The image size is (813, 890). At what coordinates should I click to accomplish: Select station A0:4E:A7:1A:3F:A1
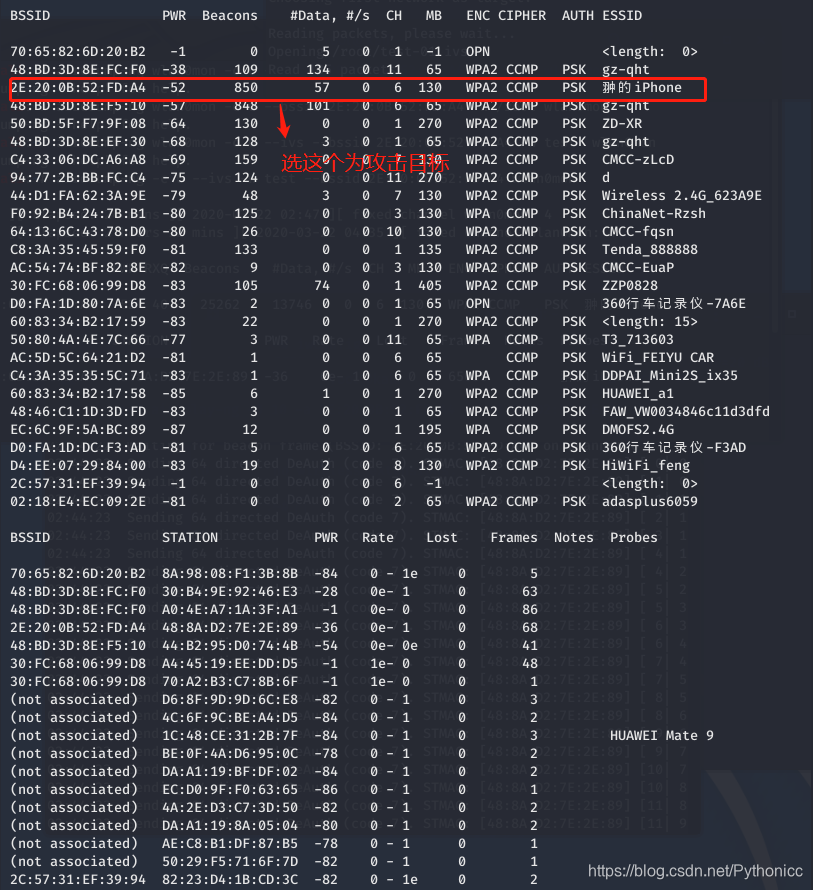(229, 610)
